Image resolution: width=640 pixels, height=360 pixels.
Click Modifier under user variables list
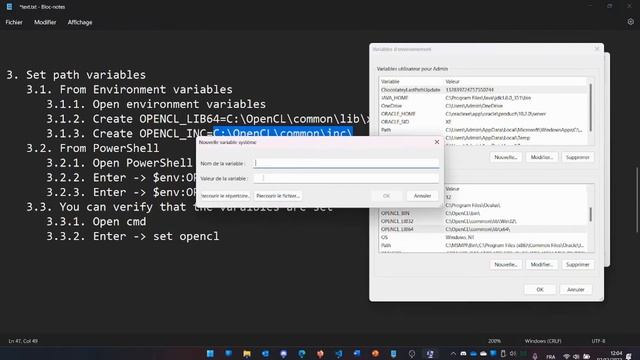click(542, 157)
